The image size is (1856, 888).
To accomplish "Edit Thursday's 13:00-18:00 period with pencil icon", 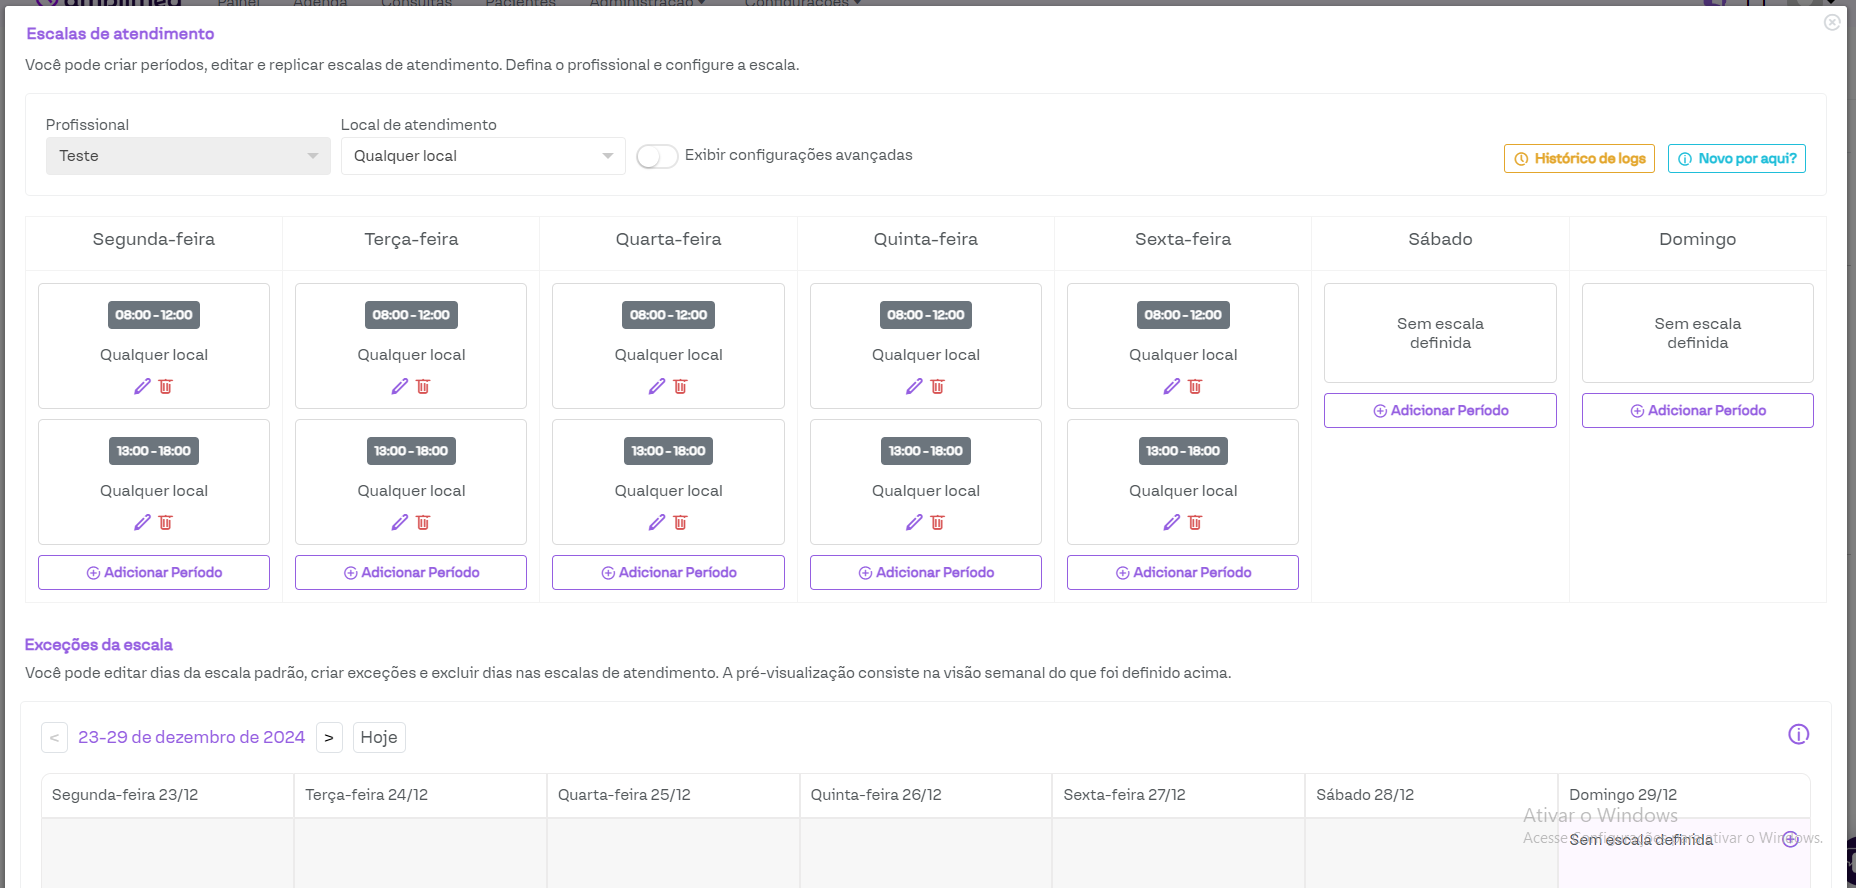I will point(914,523).
